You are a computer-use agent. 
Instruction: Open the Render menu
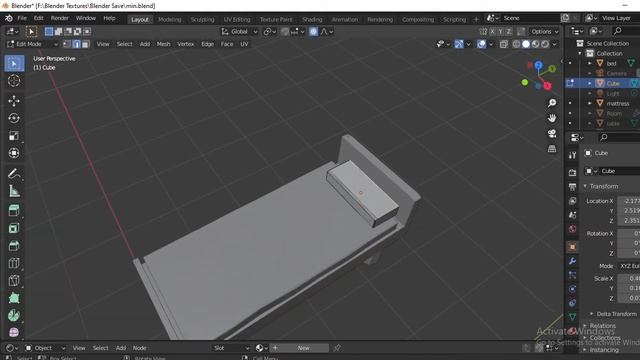tap(60, 18)
